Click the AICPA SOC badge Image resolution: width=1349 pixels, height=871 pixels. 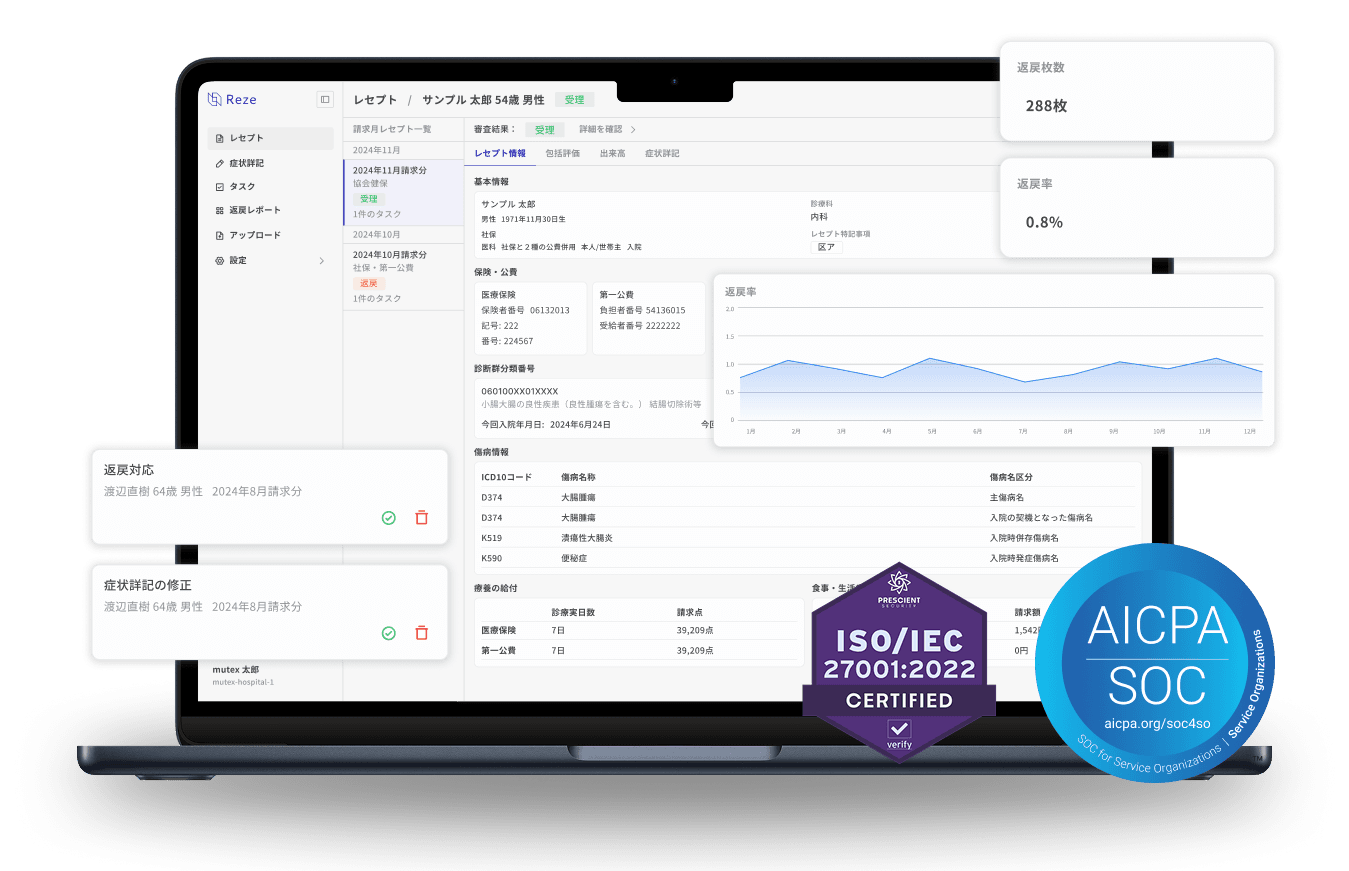(x=1155, y=663)
